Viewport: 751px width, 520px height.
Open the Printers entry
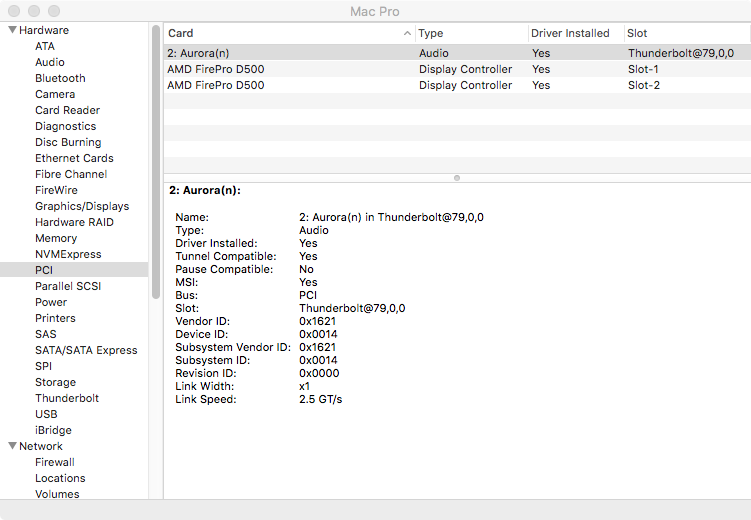click(55, 318)
